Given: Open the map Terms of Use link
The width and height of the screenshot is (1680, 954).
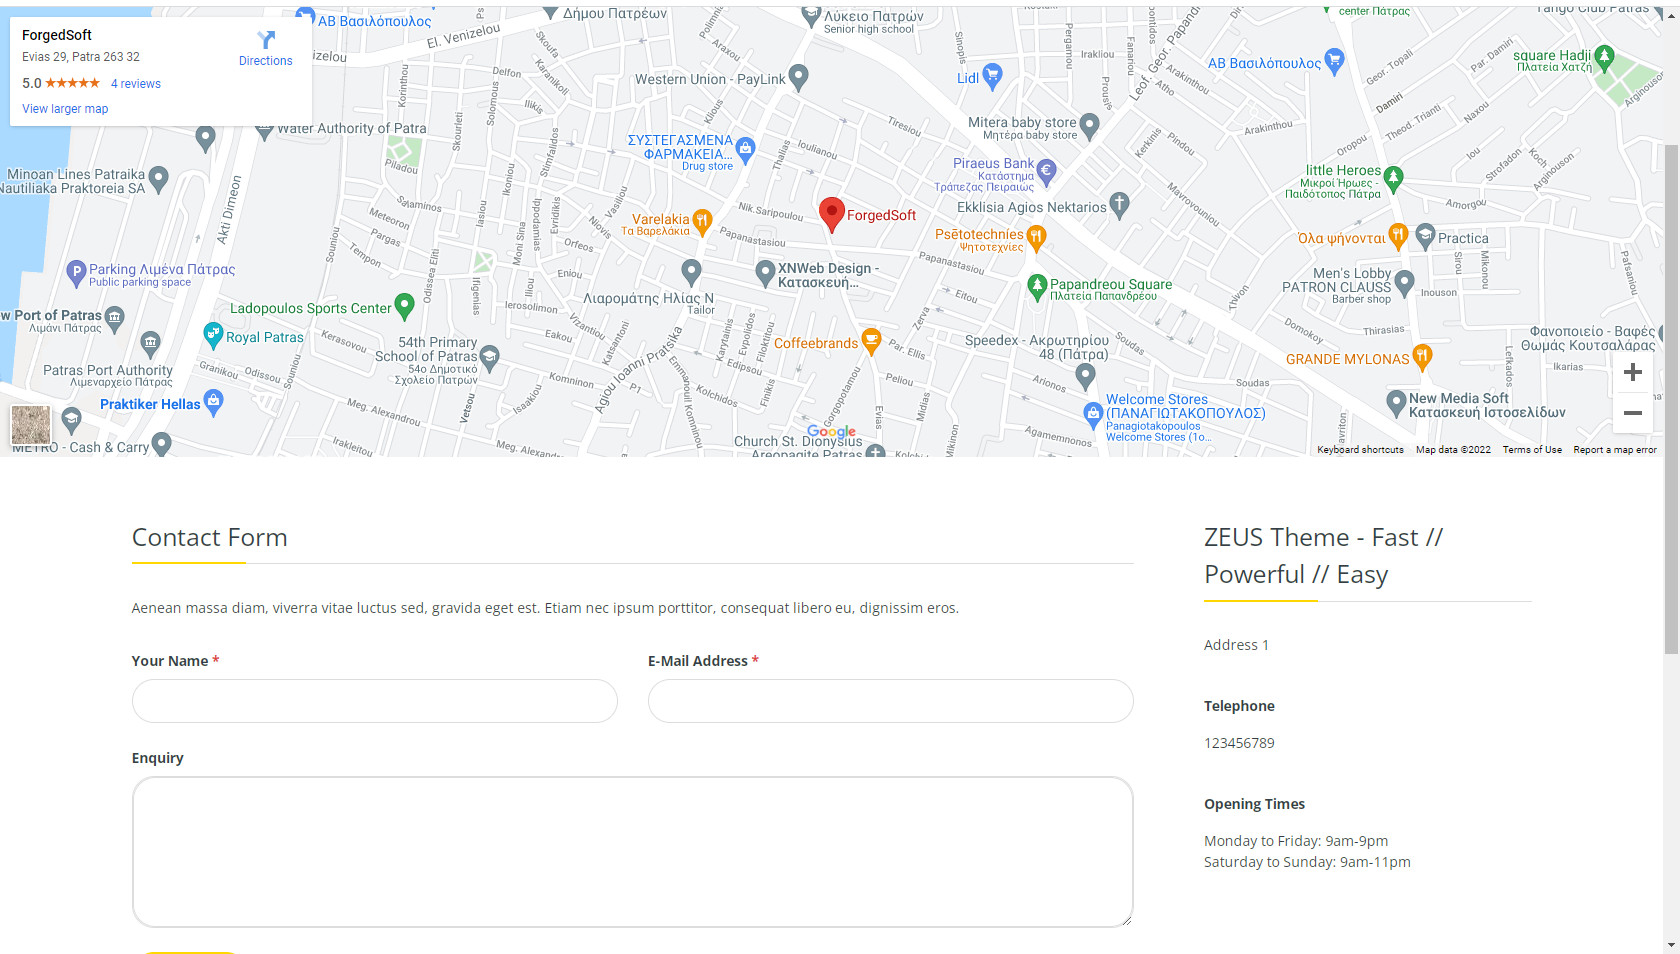Looking at the screenshot, I should [1532, 450].
